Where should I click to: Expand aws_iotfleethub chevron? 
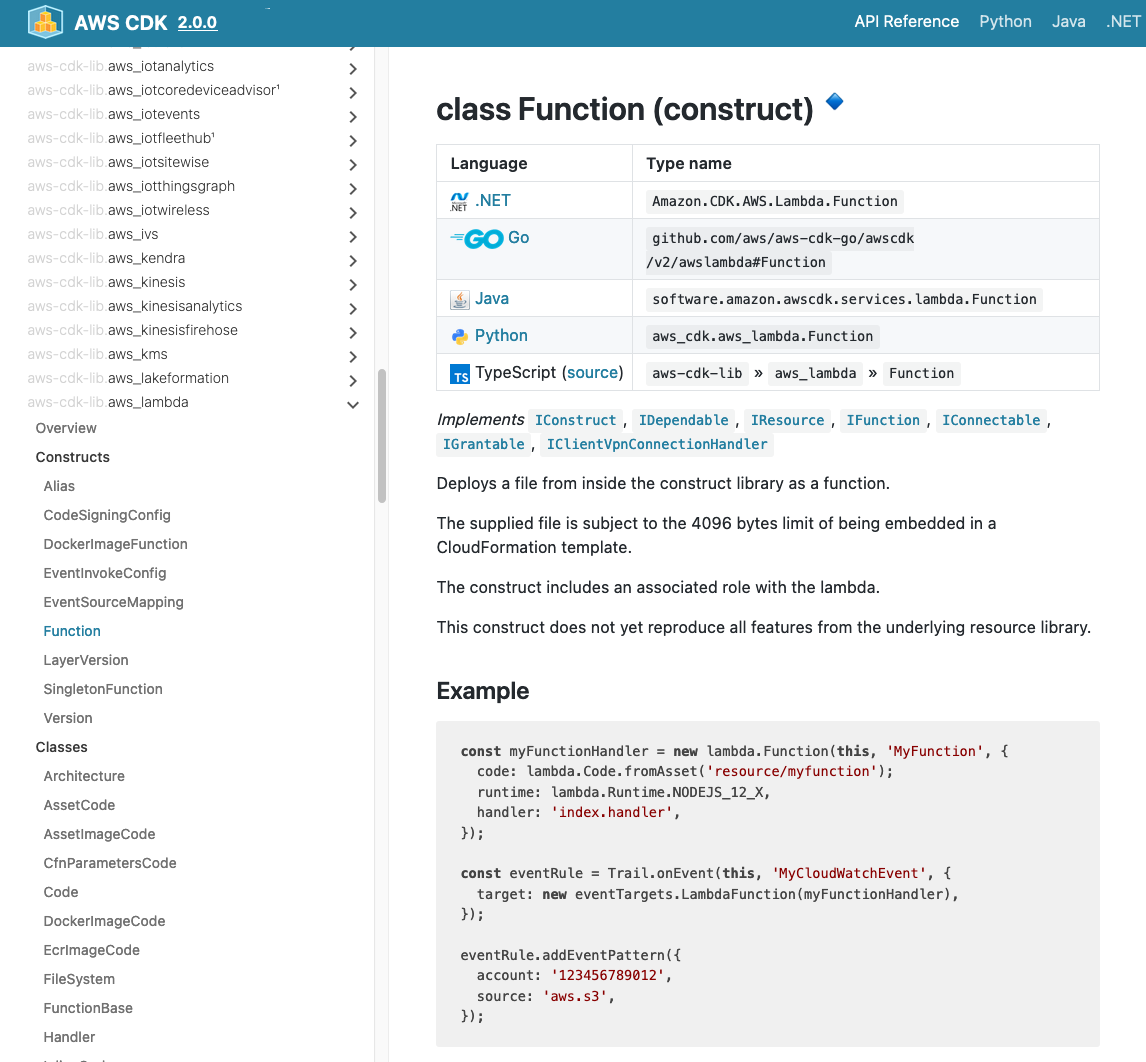click(353, 140)
